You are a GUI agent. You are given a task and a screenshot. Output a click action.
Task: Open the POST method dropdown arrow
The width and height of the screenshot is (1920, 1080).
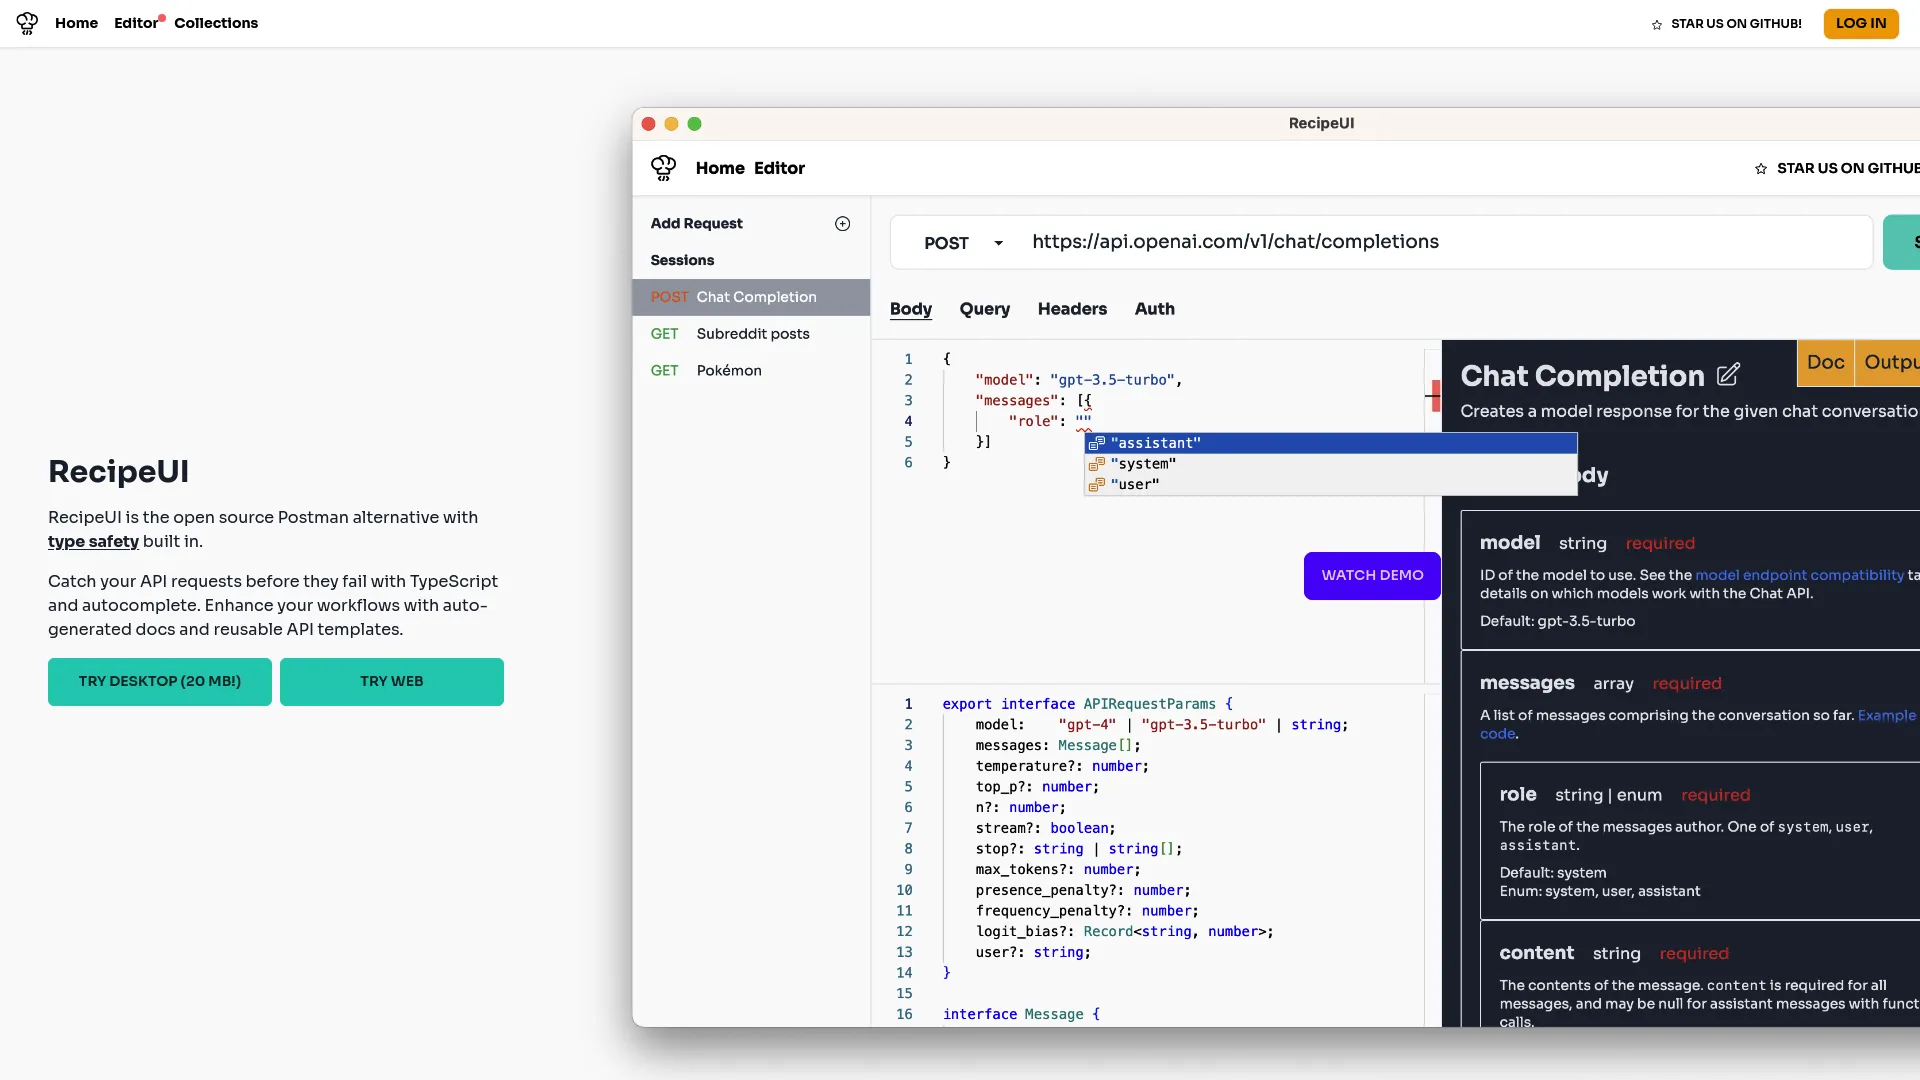point(998,243)
